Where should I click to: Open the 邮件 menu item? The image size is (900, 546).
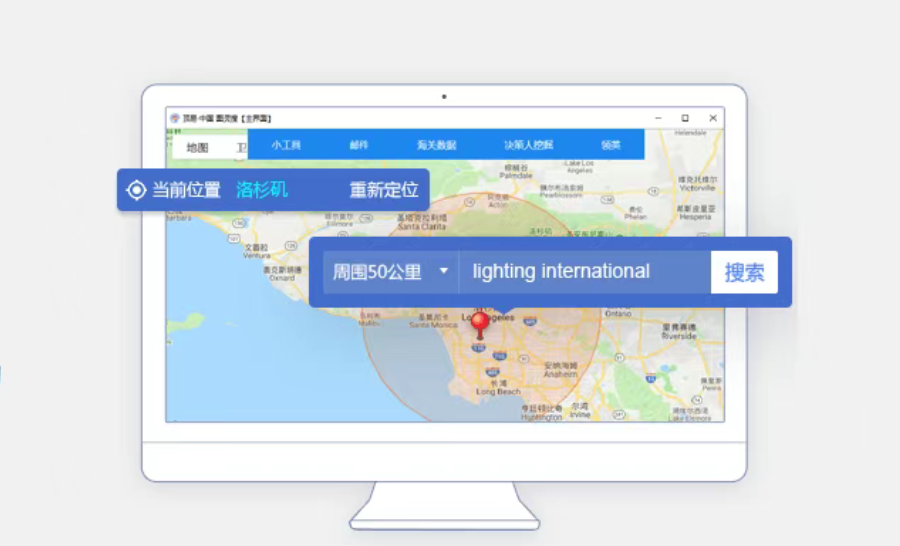[359, 145]
